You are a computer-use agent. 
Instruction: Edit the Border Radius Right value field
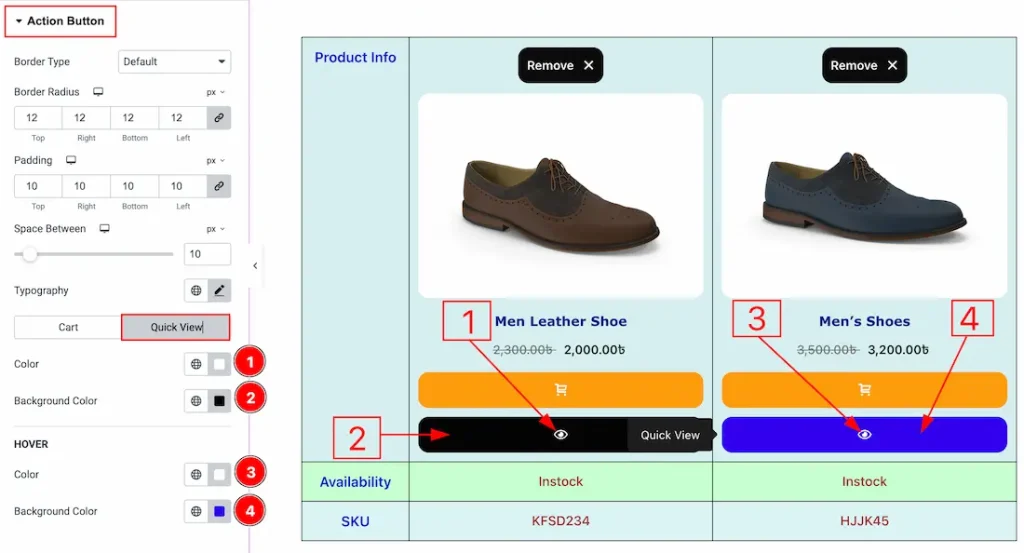[x=86, y=118]
